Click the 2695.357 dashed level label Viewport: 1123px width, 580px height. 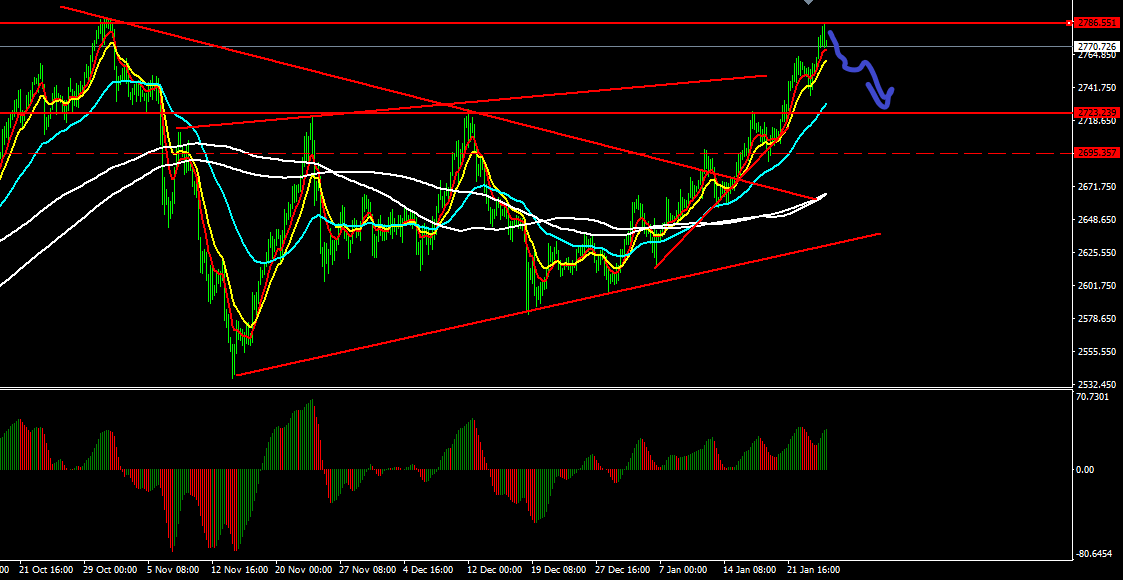click(x=1098, y=153)
